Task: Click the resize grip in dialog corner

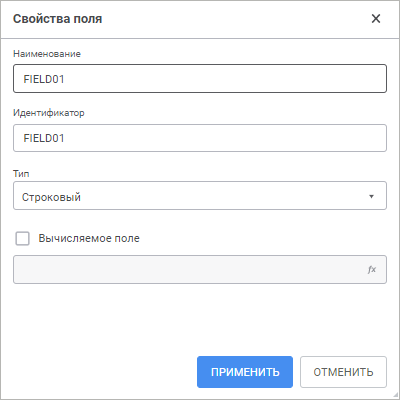Action: pyautogui.click(x=396, y=396)
